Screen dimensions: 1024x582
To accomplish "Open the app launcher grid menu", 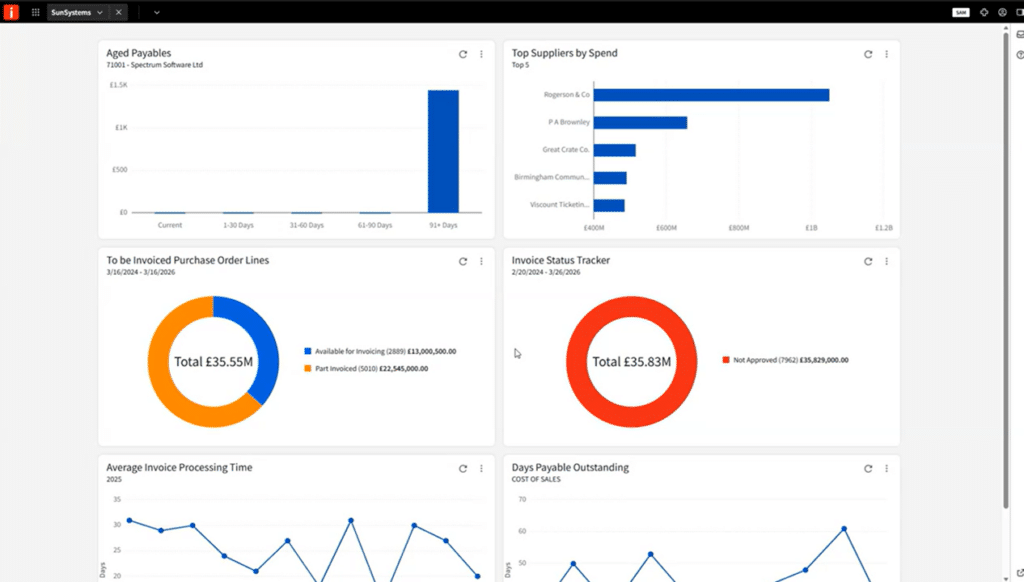I will (x=36, y=12).
